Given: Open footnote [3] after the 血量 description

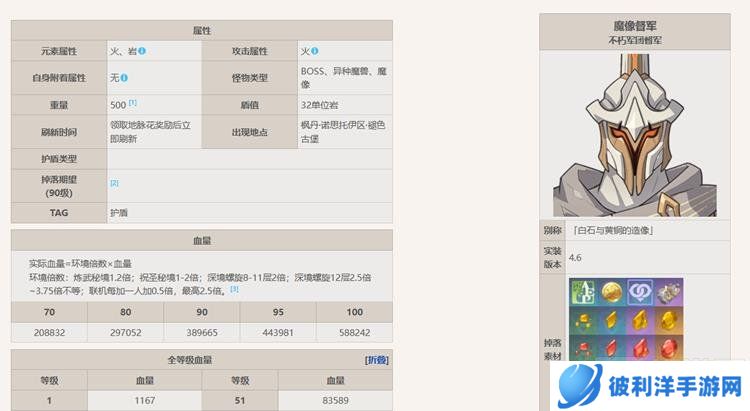Looking at the screenshot, I should tap(234, 289).
